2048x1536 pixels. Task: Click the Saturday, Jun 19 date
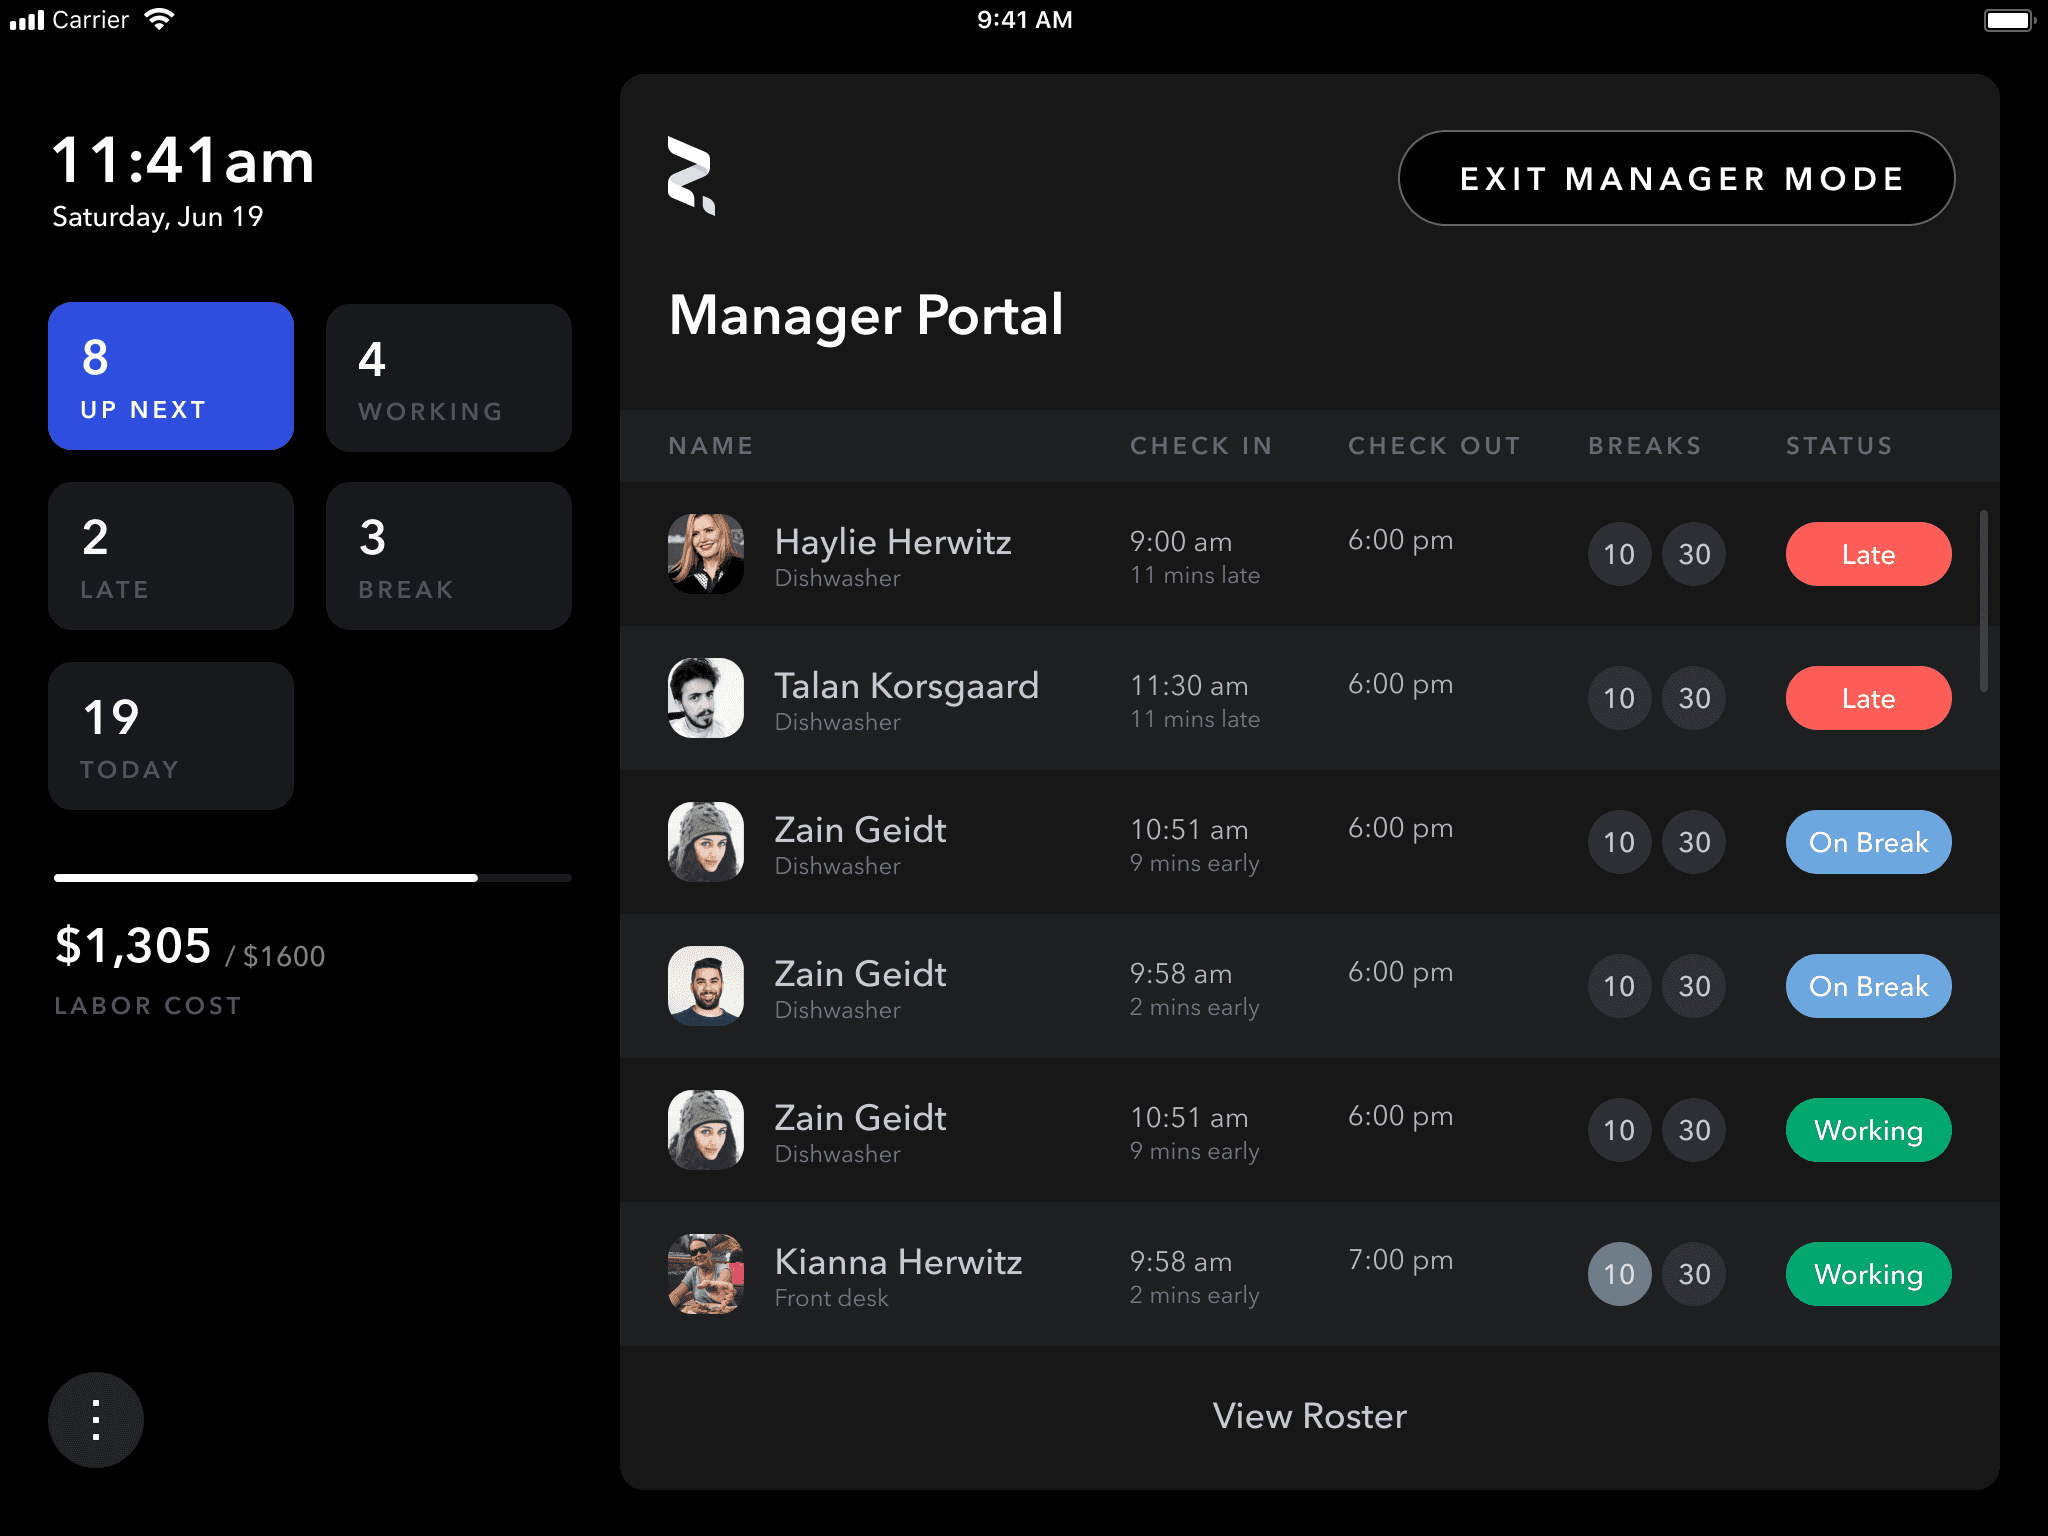(x=157, y=217)
